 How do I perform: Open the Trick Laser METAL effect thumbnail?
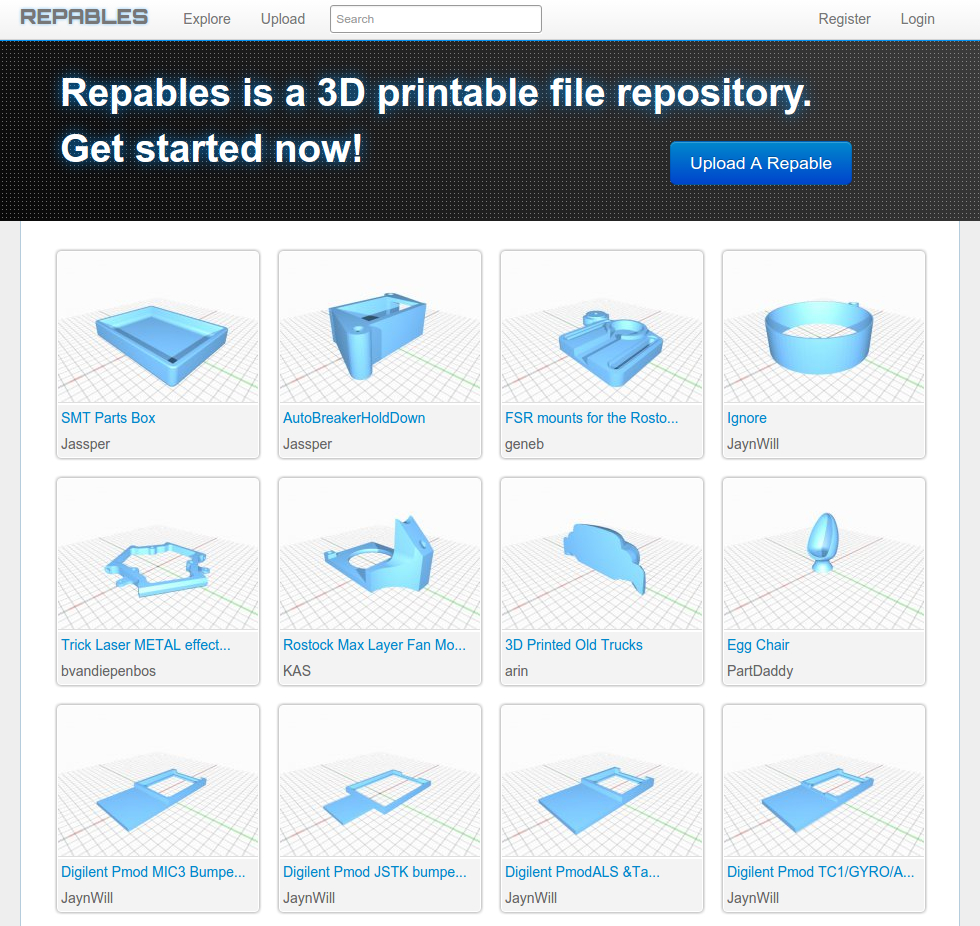158,554
